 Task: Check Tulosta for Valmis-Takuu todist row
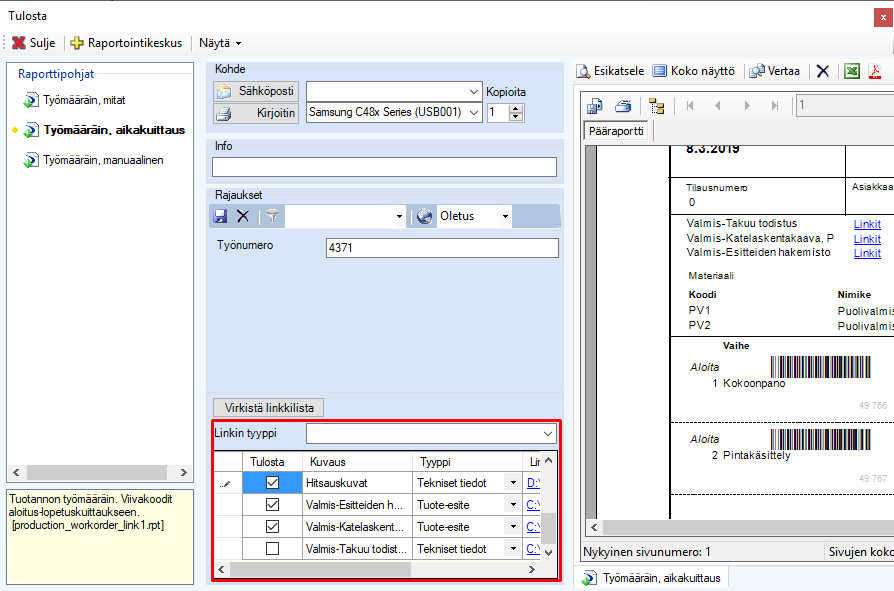273,549
